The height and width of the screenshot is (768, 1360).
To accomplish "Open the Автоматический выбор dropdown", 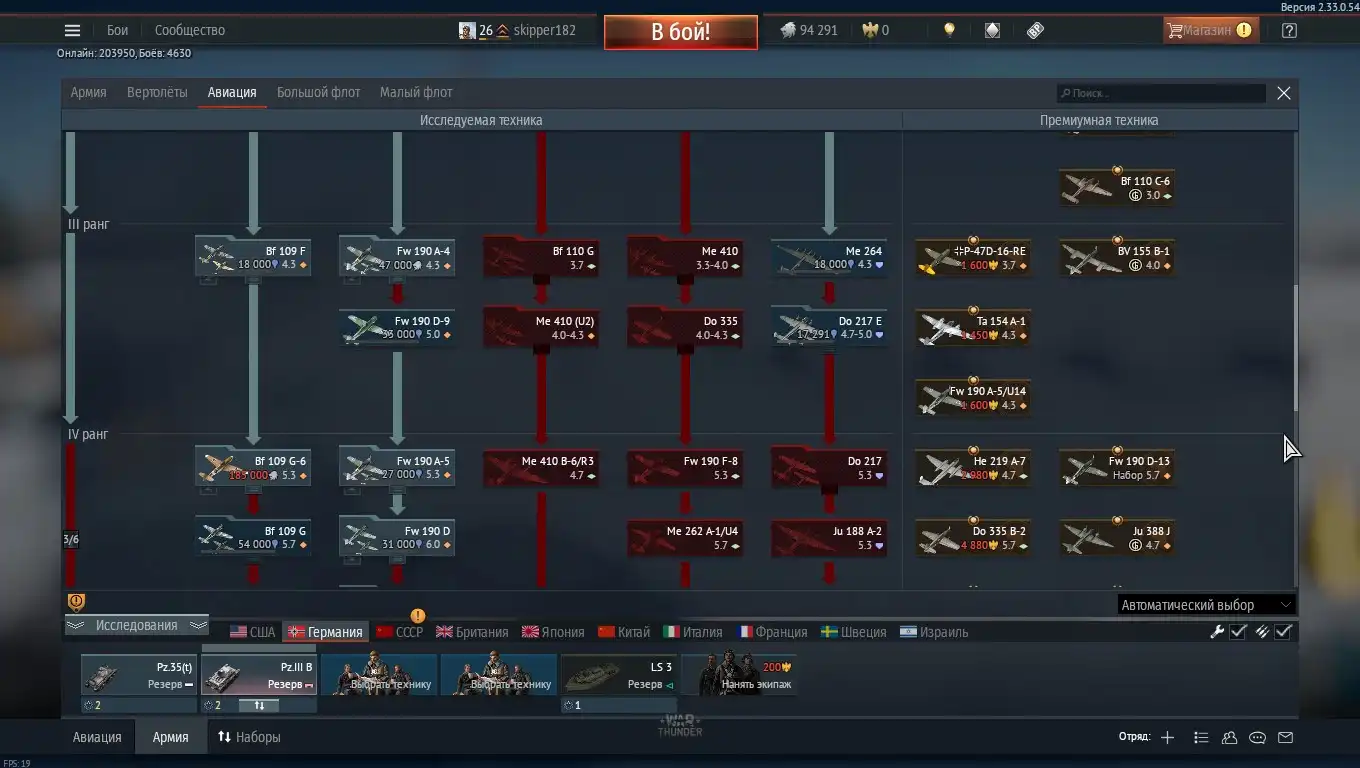I will pyautogui.click(x=1207, y=605).
